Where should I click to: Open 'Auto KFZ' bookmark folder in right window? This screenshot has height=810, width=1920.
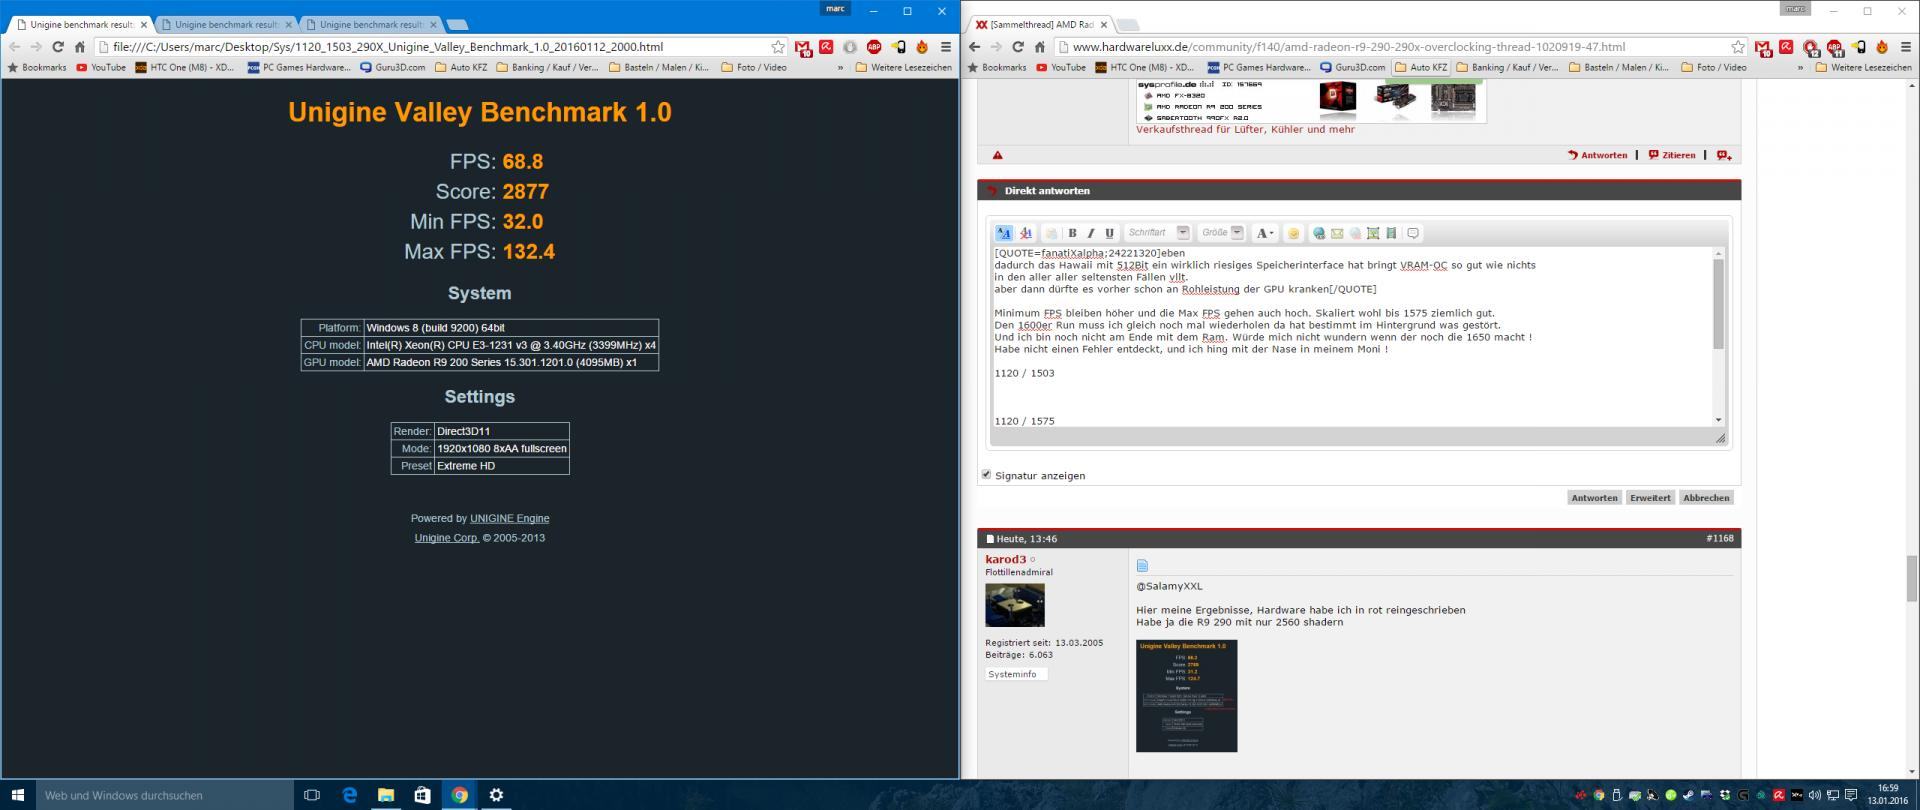tap(1420, 68)
